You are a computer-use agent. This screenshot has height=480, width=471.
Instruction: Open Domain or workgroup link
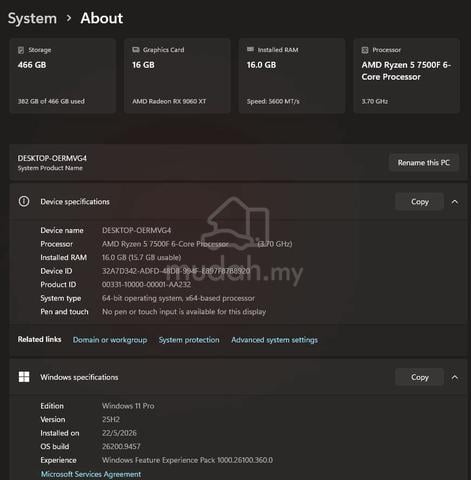110,340
